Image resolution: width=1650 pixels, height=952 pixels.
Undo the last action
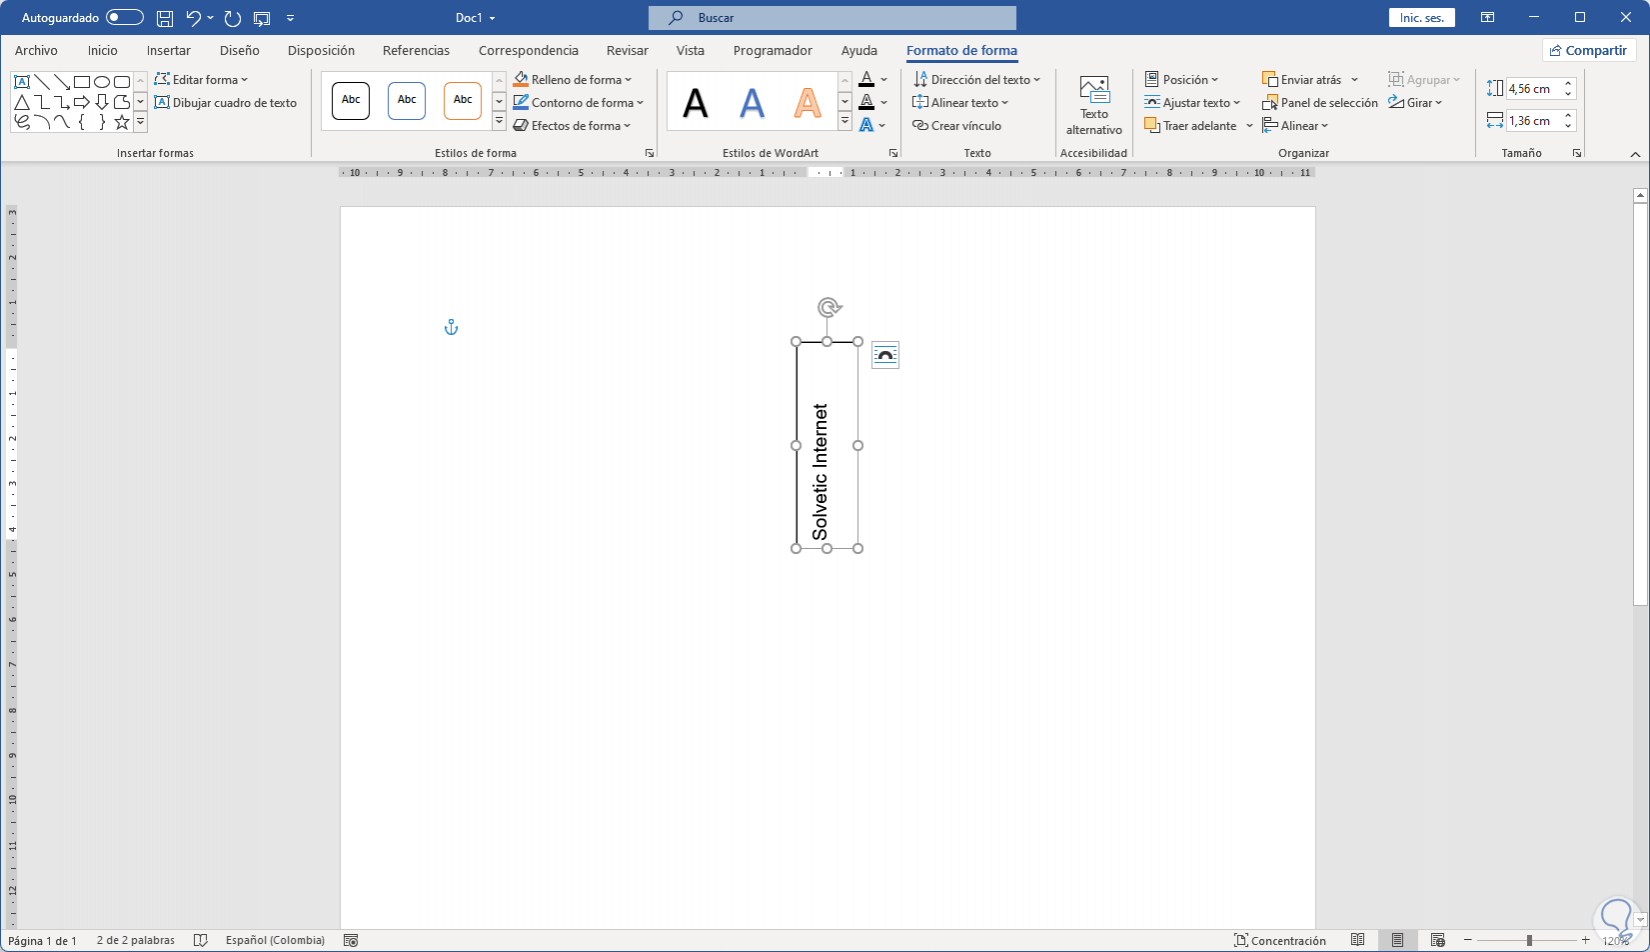(194, 18)
